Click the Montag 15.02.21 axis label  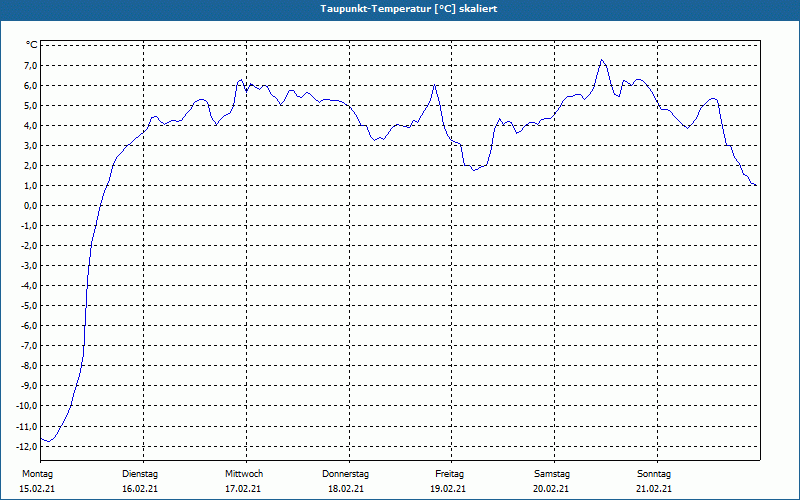click(37, 481)
